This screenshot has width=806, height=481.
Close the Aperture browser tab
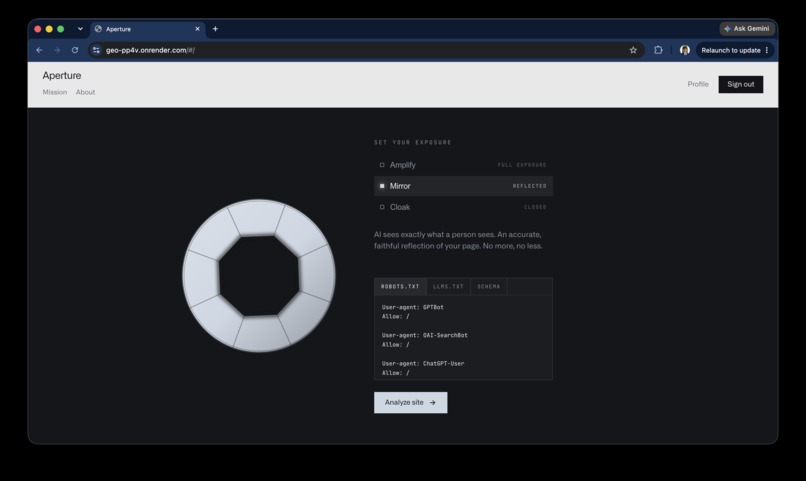click(197, 29)
